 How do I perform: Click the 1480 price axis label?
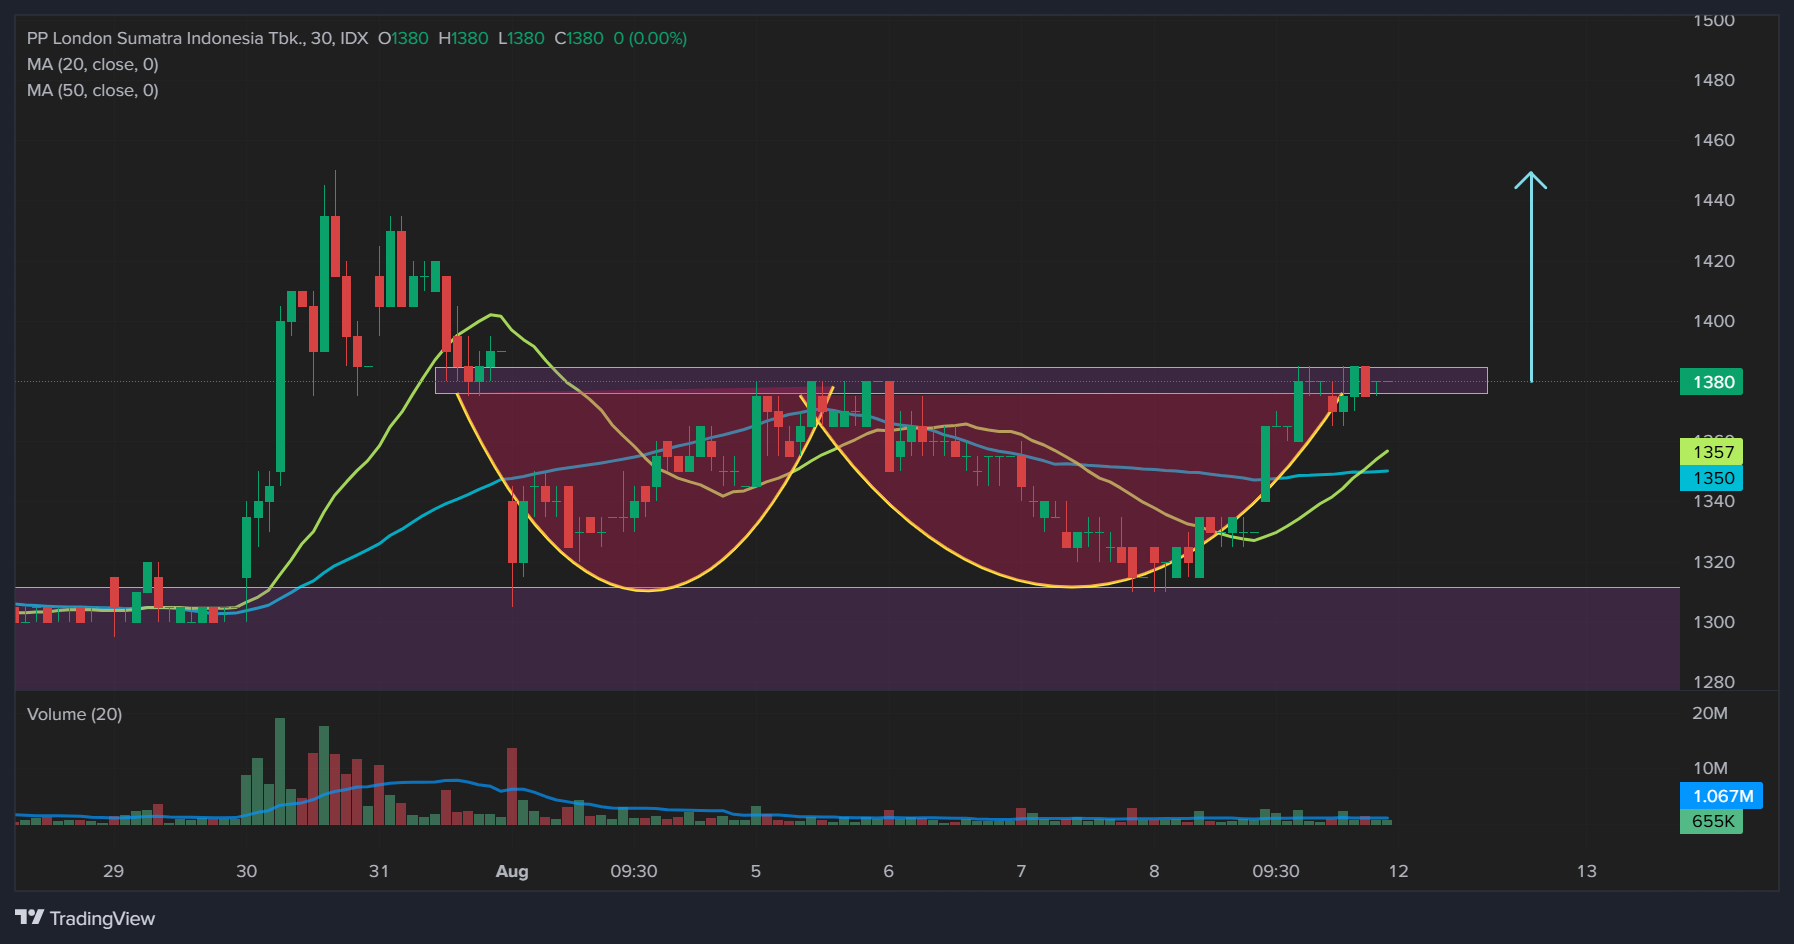(1714, 80)
